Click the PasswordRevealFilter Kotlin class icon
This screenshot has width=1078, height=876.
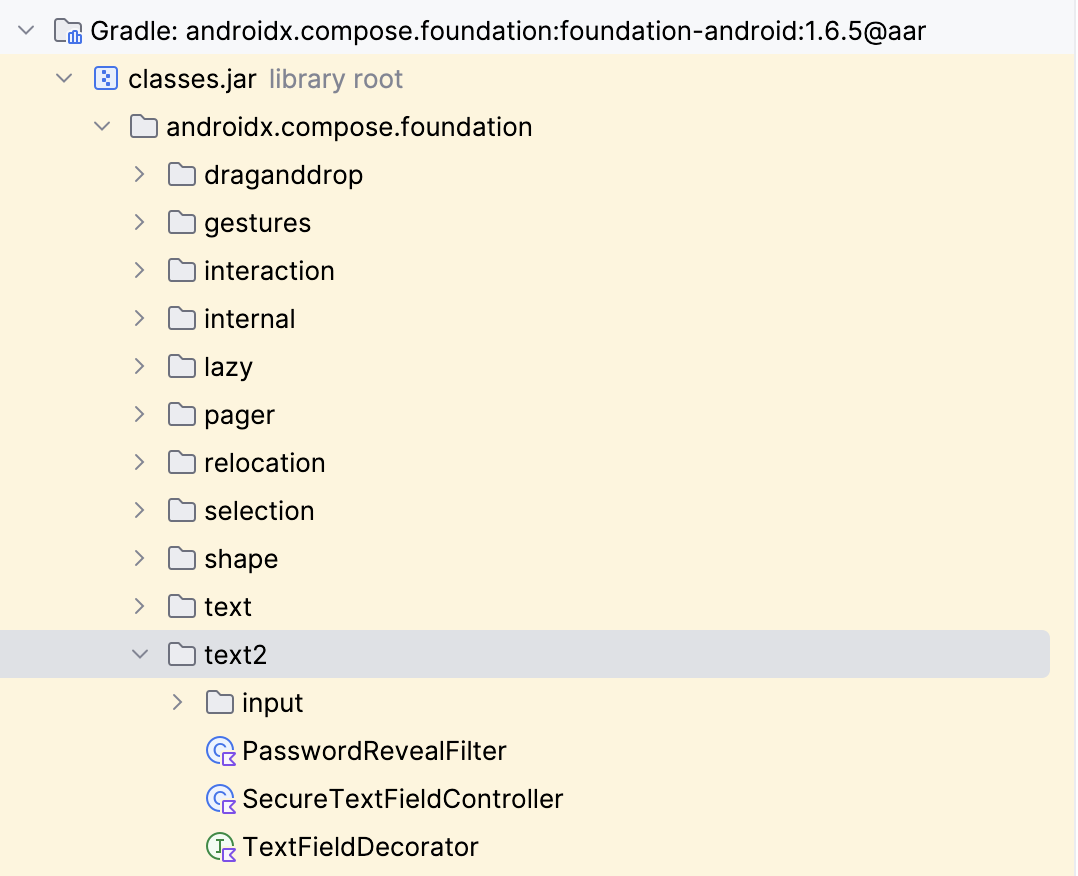(221, 751)
